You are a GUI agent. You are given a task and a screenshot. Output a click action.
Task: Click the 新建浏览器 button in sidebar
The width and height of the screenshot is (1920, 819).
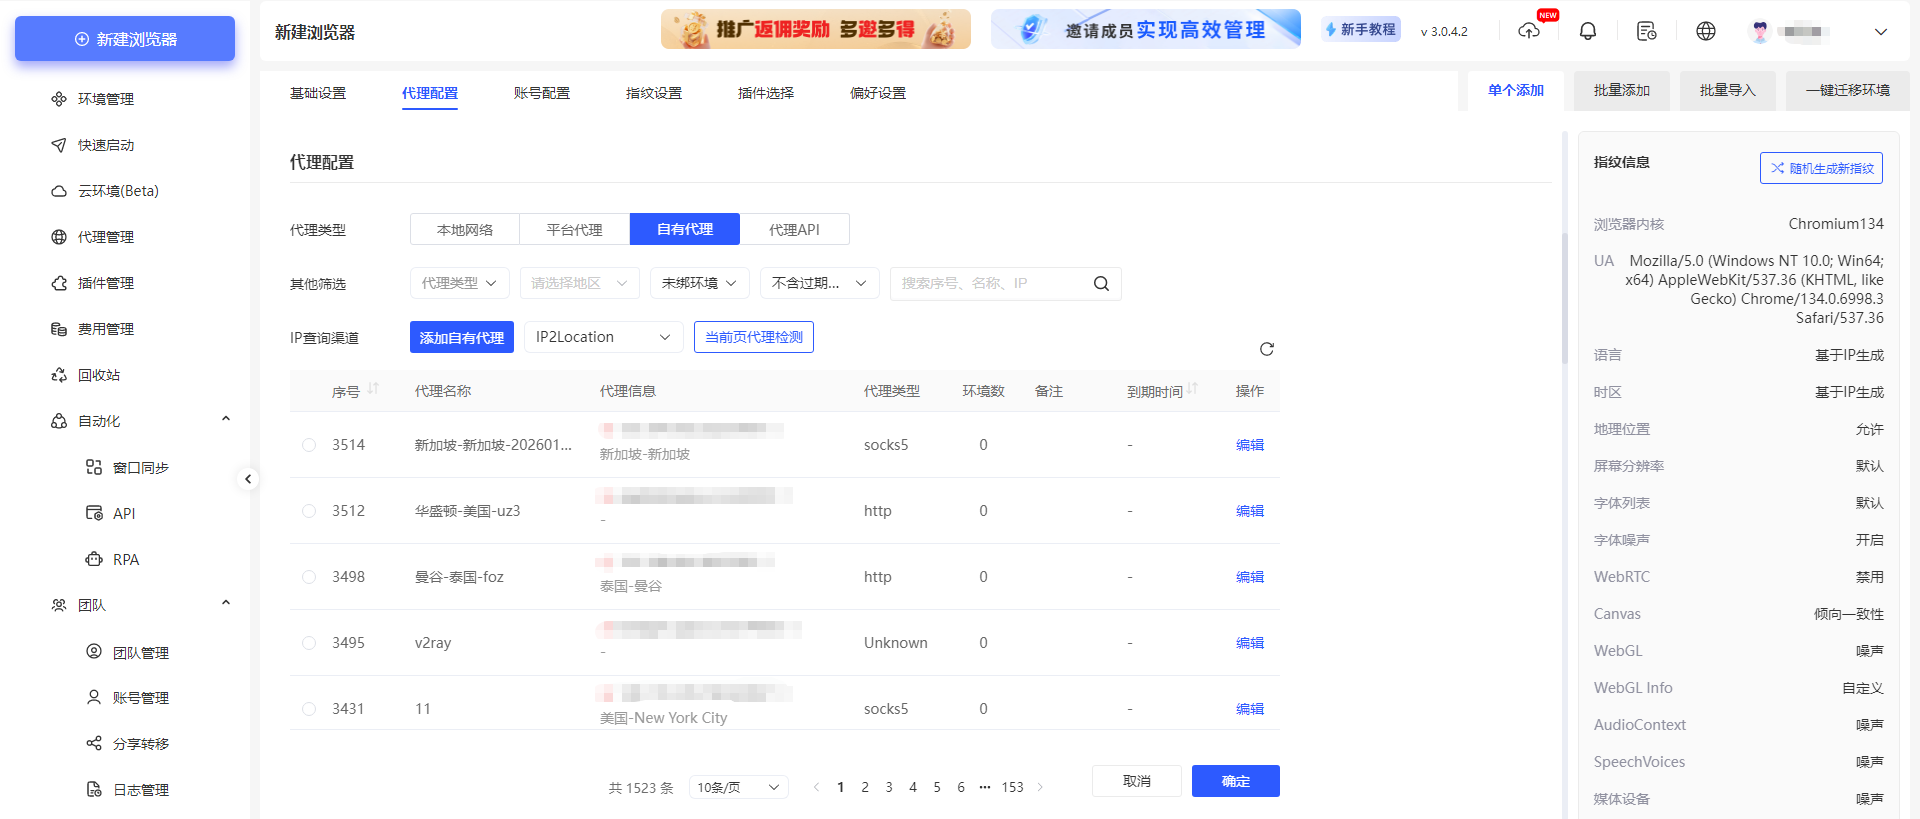pyautogui.click(x=125, y=39)
